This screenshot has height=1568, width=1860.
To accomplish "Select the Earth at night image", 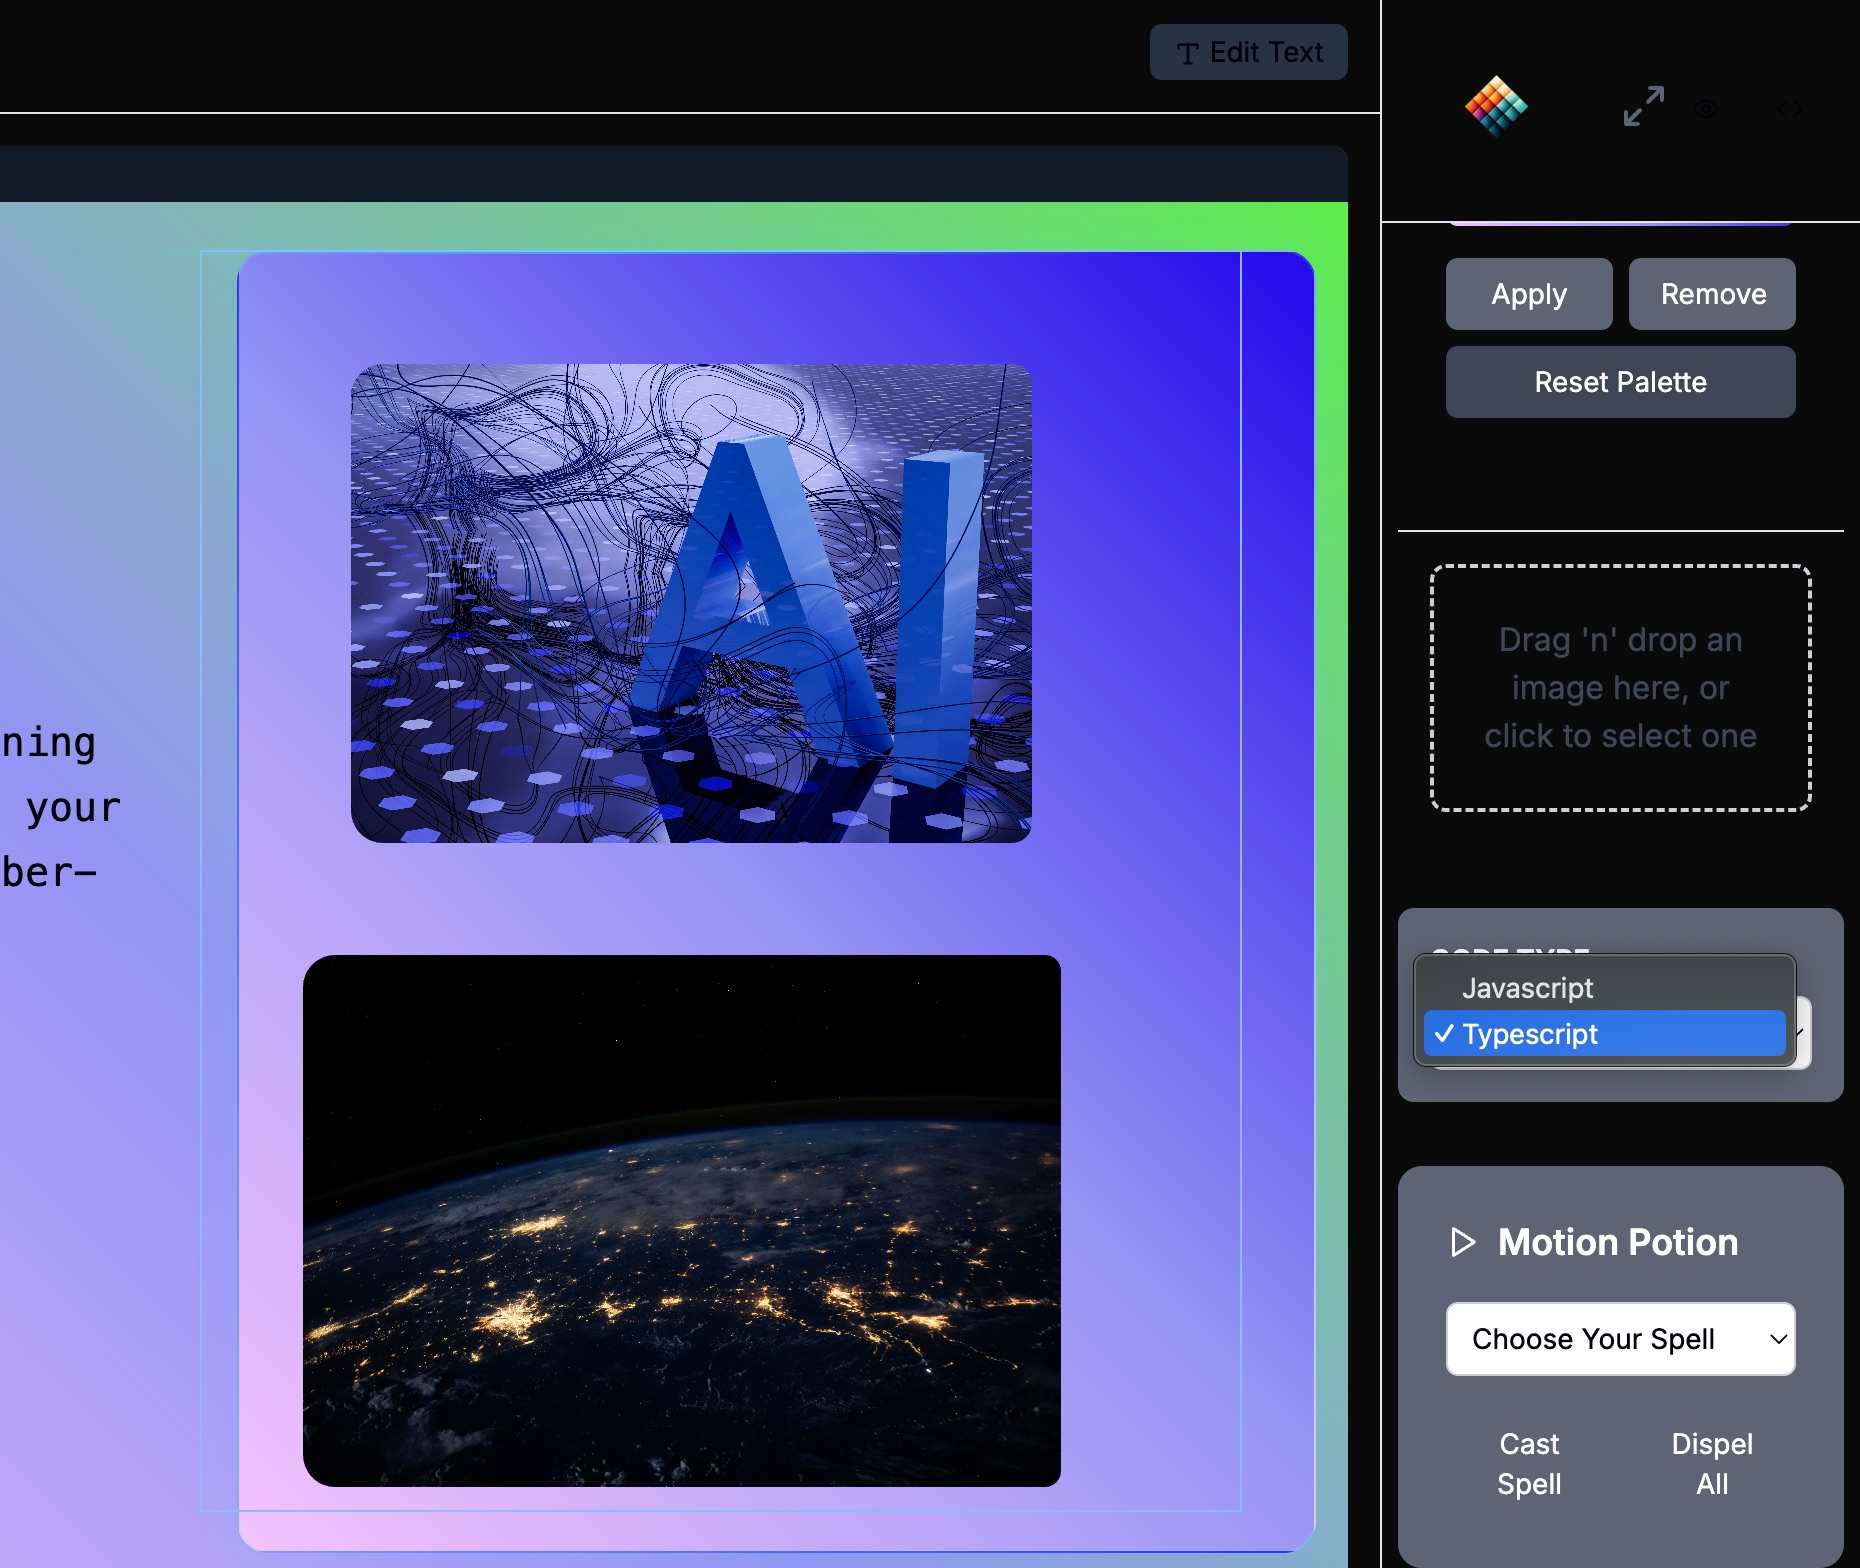I will coord(682,1221).
